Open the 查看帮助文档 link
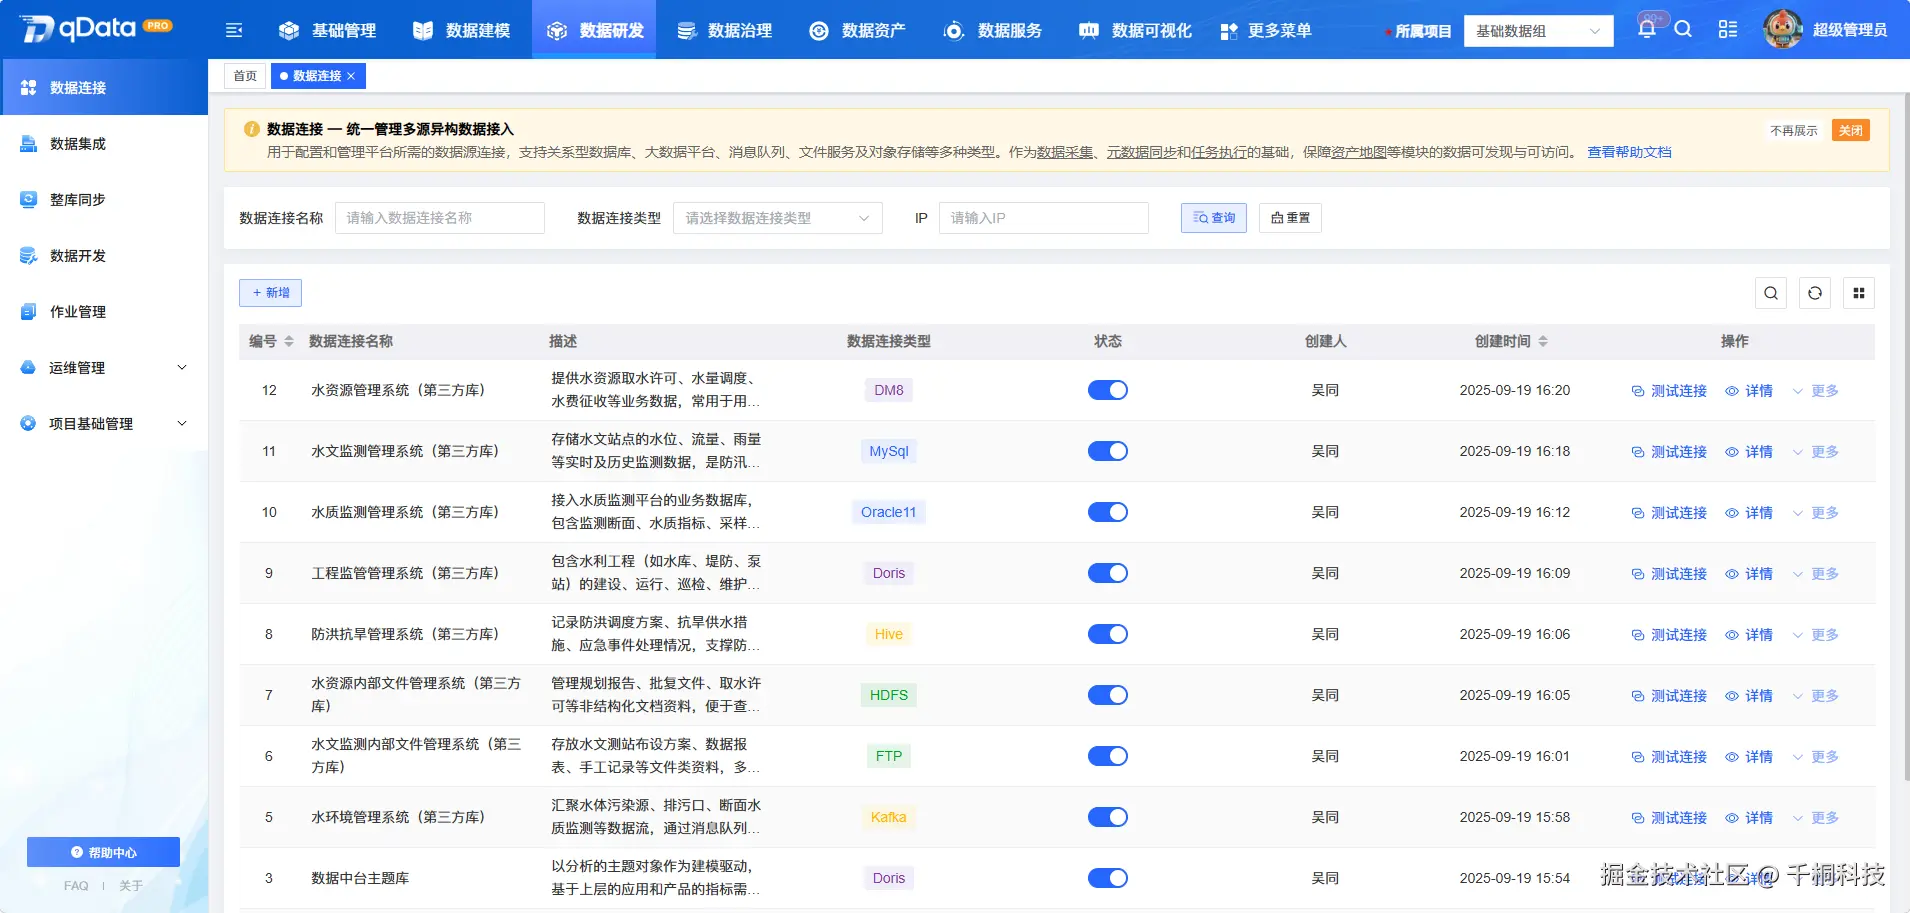 point(1629,152)
